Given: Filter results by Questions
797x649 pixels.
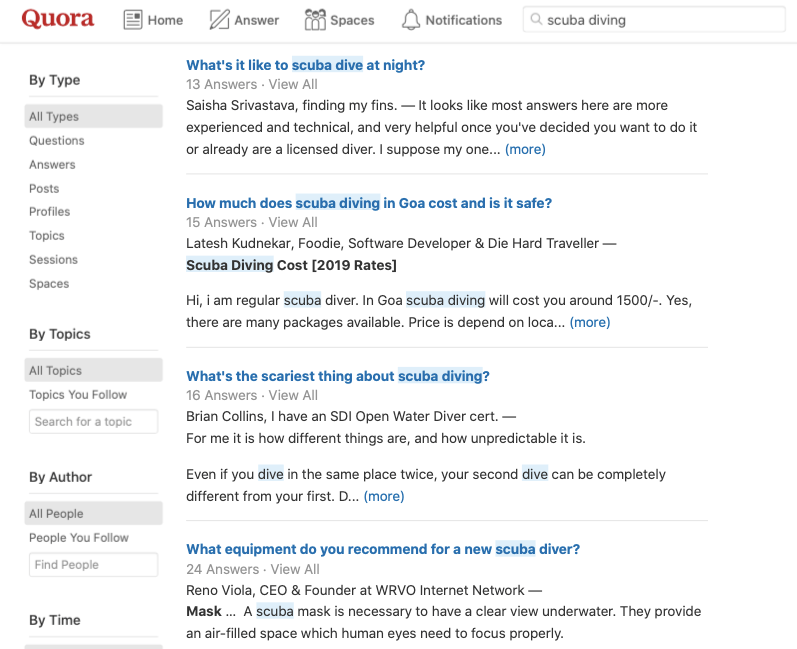Looking at the screenshot, I should coord(56,141).
